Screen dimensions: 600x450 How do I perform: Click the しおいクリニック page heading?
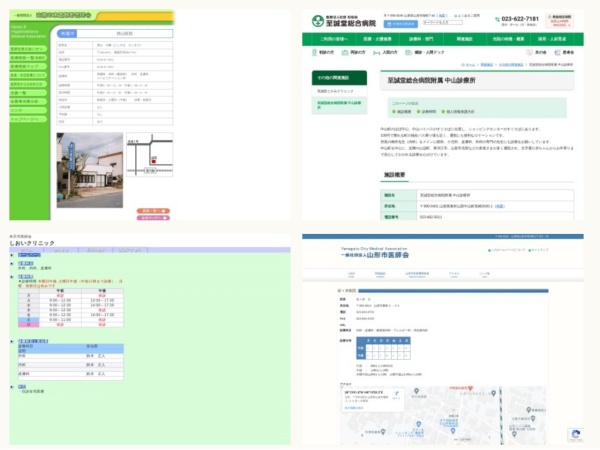32,243
